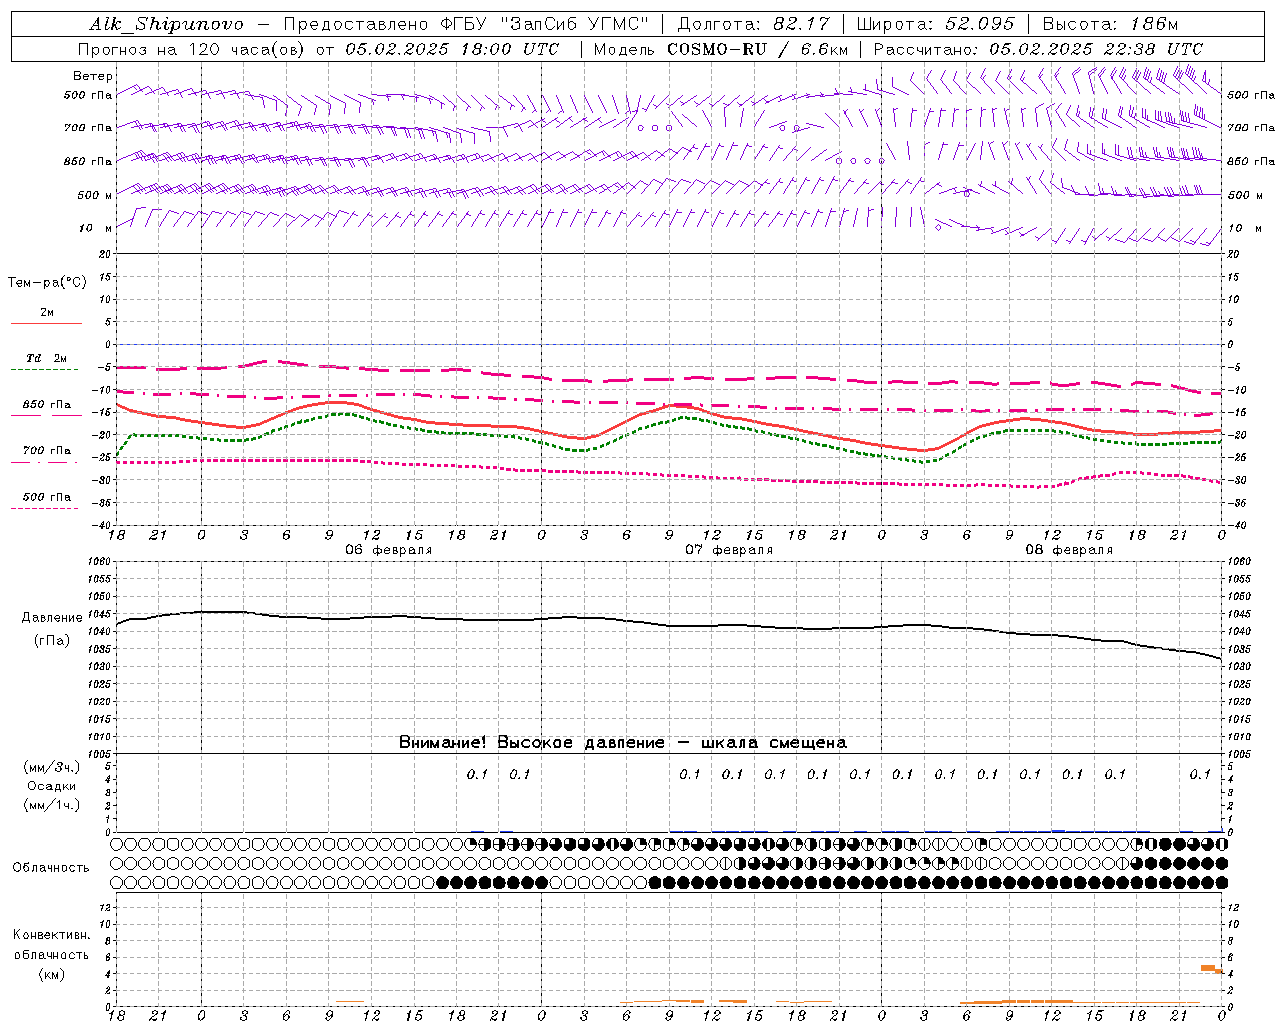Click the '07 февраля' date label
1280x1024 pixels.
pos(729,550)
